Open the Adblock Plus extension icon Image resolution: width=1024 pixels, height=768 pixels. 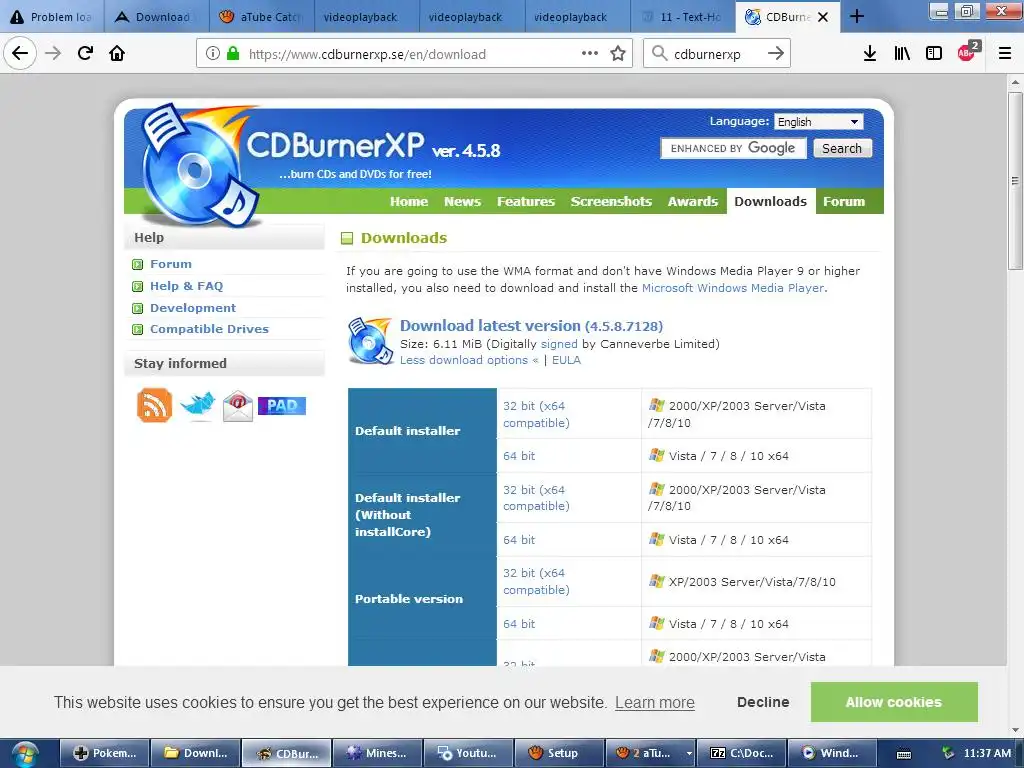tap(967, 52)
